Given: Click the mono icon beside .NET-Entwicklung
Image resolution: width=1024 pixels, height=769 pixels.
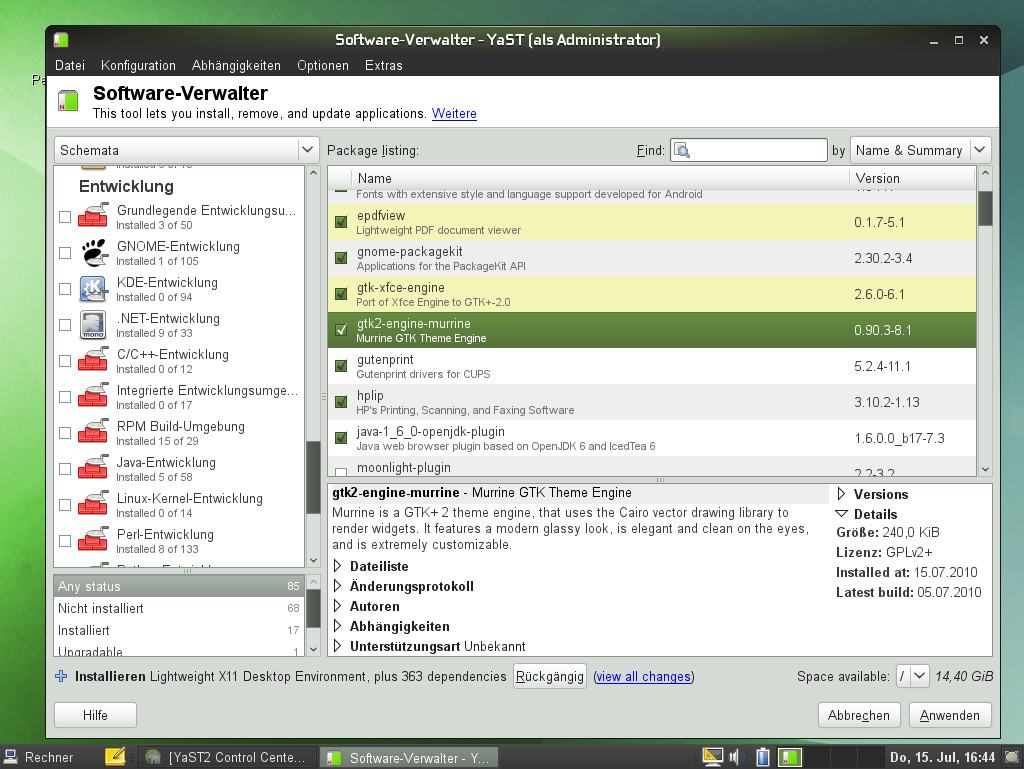Looking at the screenshot, I should (x=92, y=324).
